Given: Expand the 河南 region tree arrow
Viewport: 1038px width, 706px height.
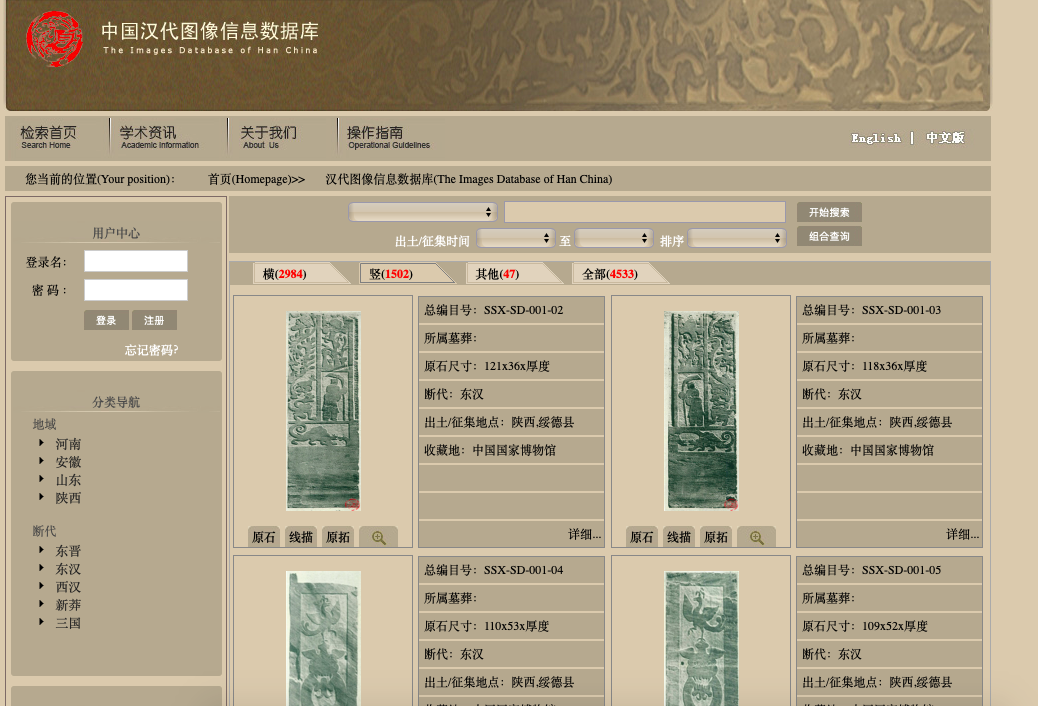Looking at the screenshot, I should 42,443.
